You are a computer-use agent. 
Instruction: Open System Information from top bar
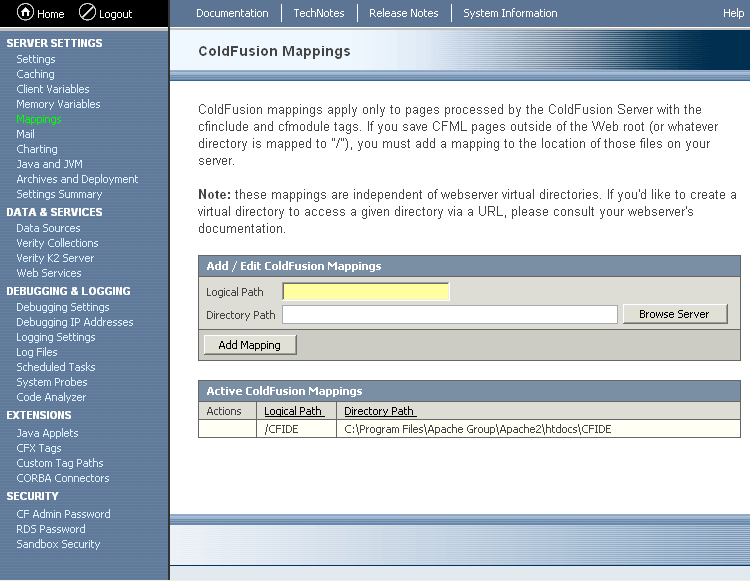(510, 13)
